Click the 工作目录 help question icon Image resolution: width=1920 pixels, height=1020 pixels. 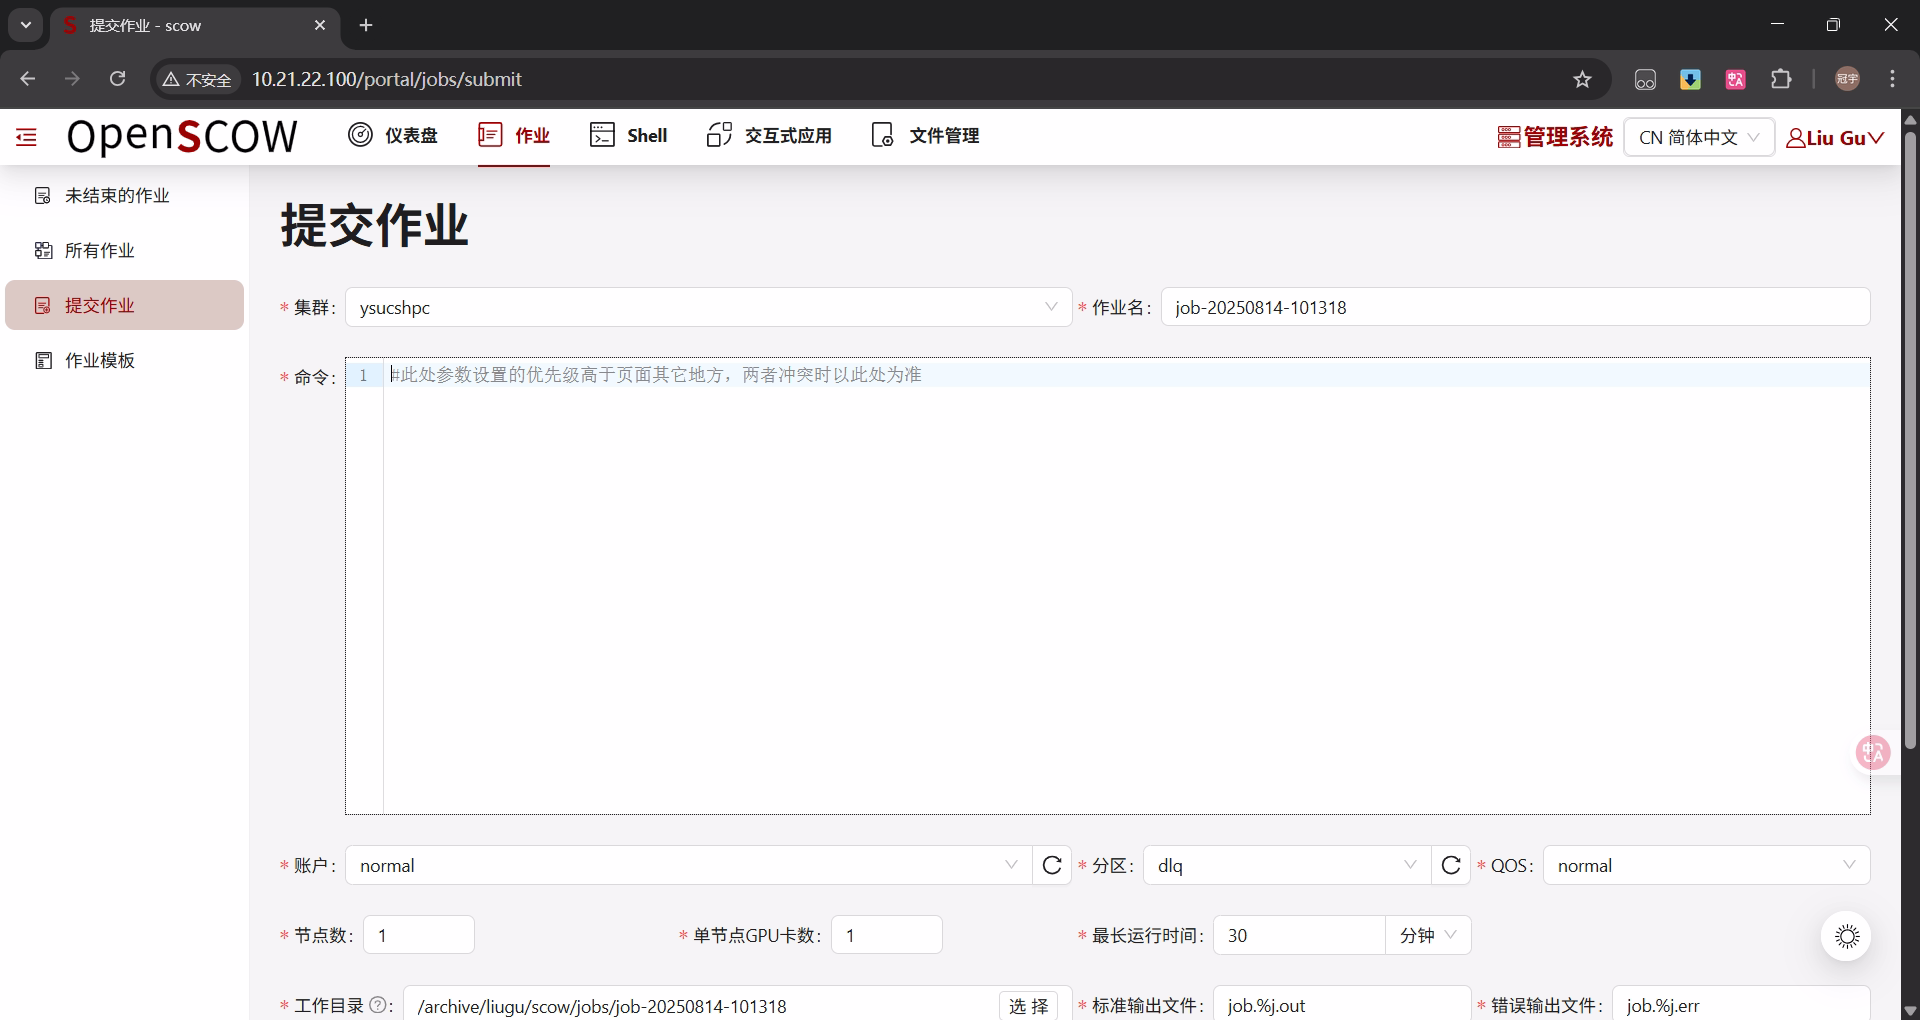point(379,1006)
